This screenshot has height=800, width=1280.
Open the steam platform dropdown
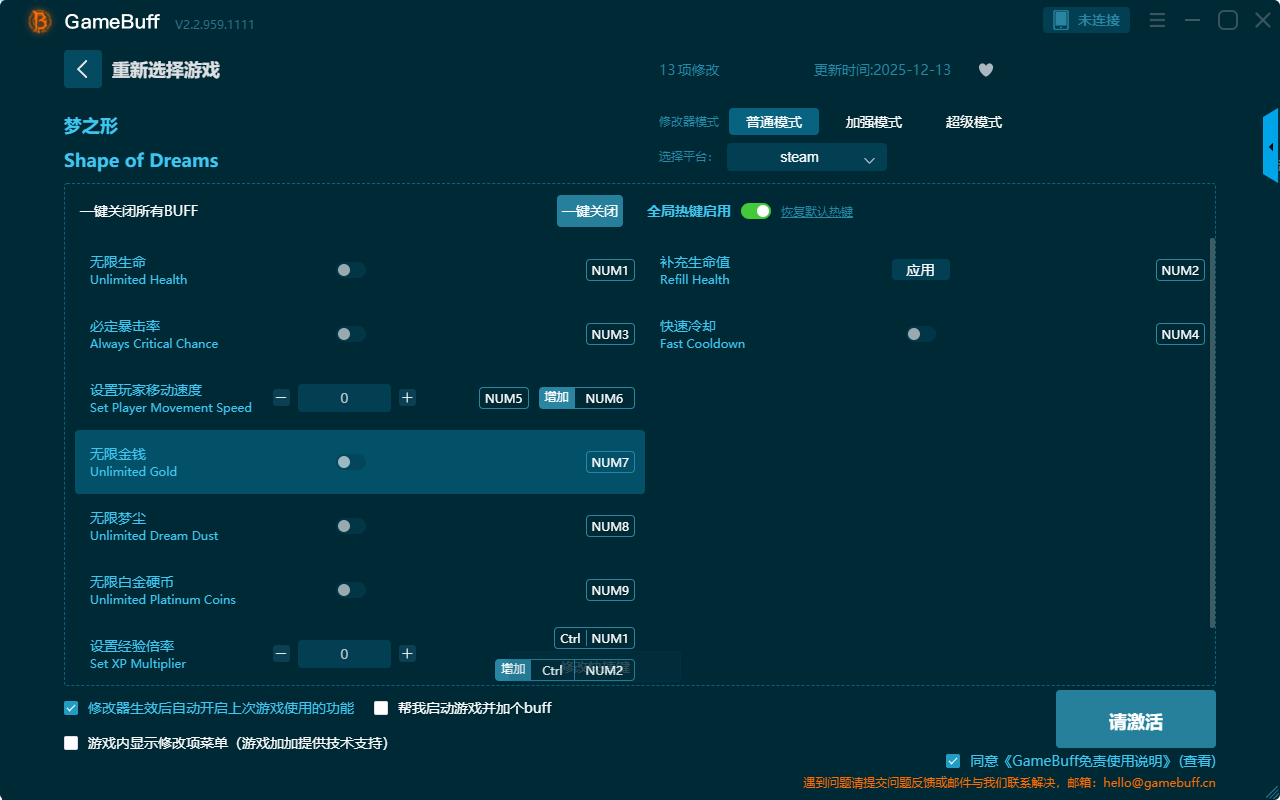point(806,157)
